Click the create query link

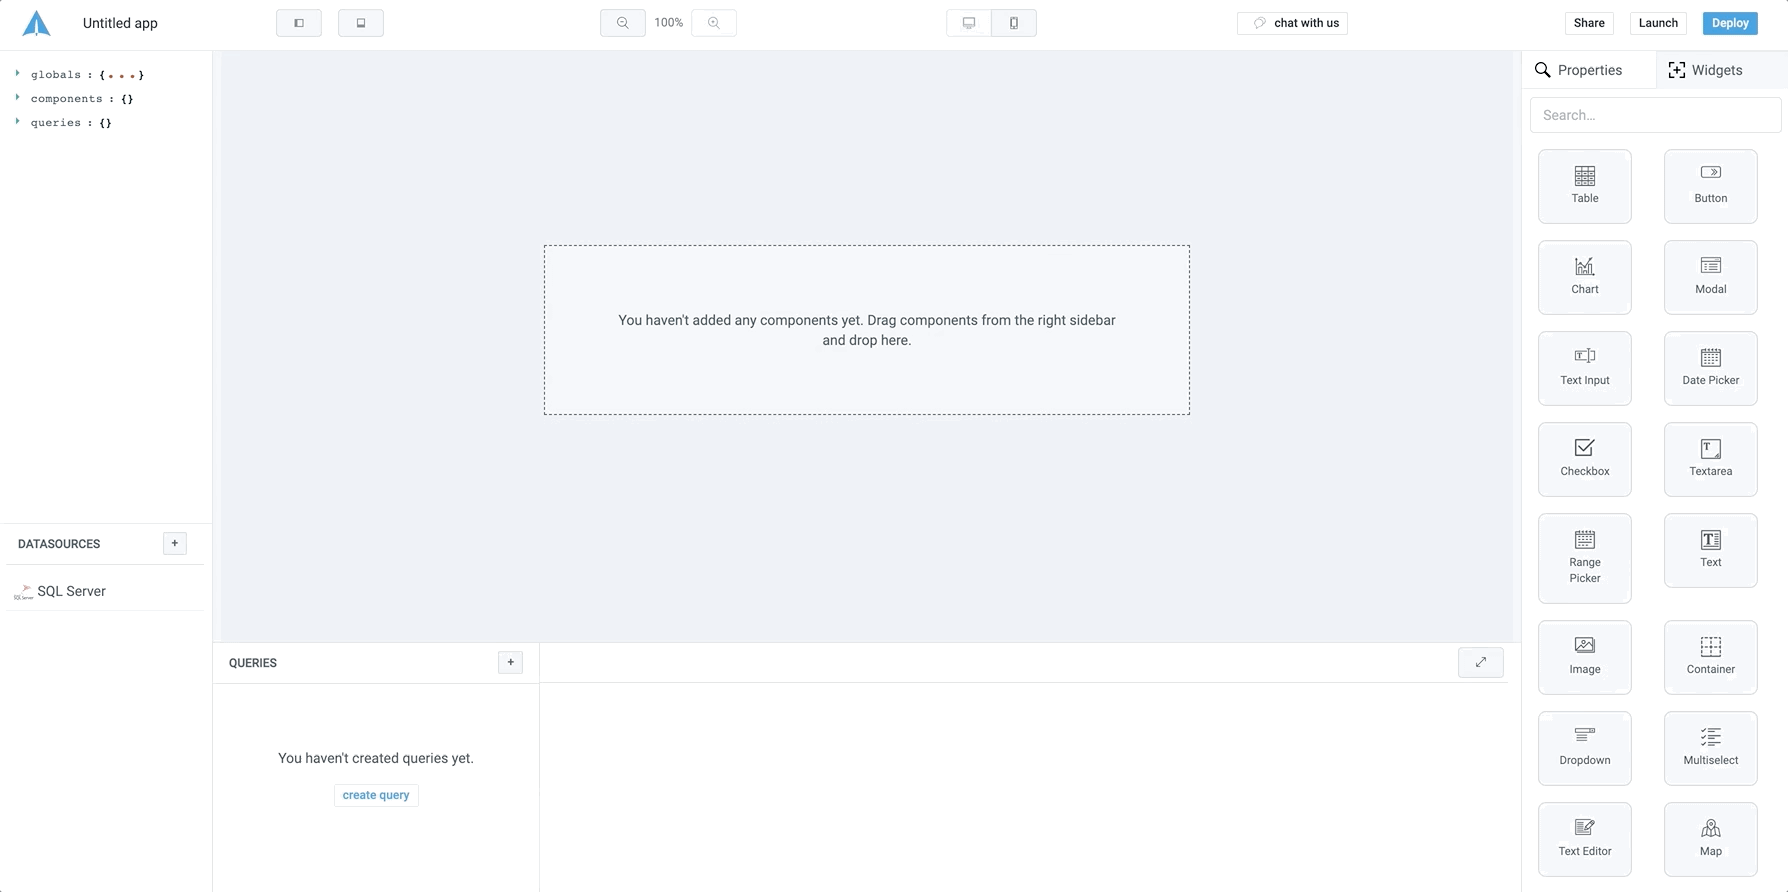click(376, 795)
